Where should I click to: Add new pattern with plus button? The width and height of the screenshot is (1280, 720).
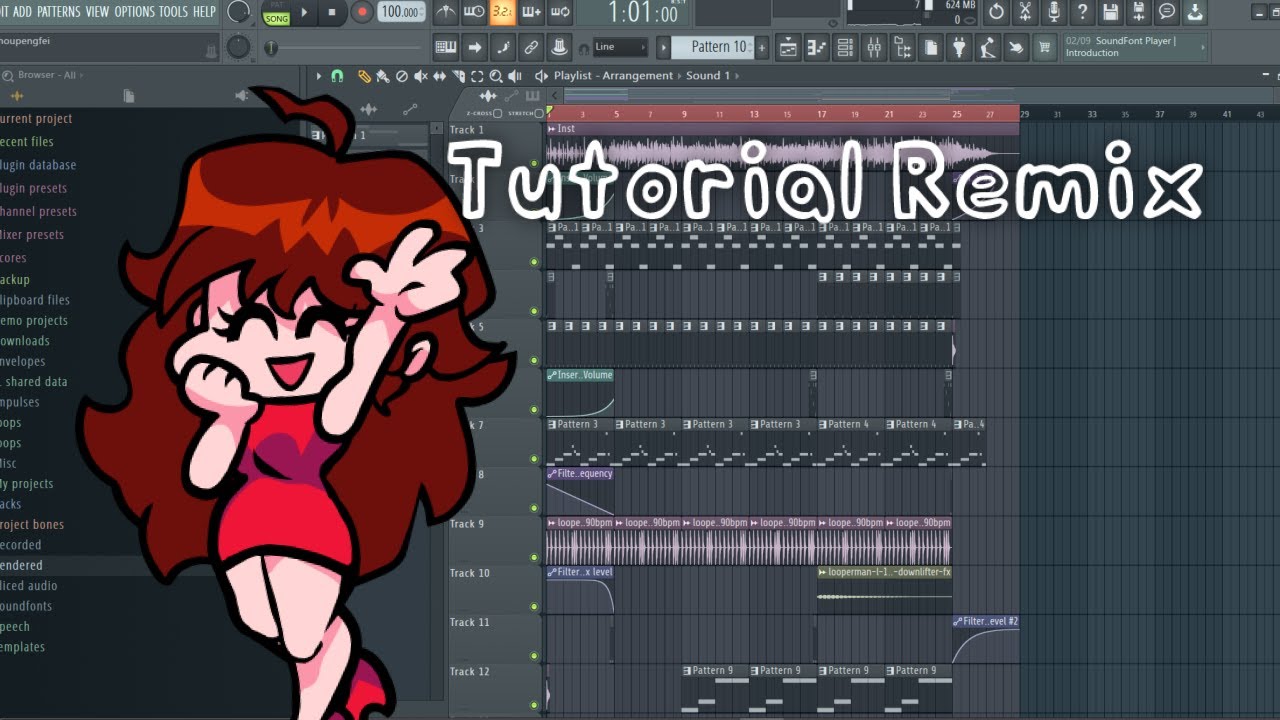[762, 47]
